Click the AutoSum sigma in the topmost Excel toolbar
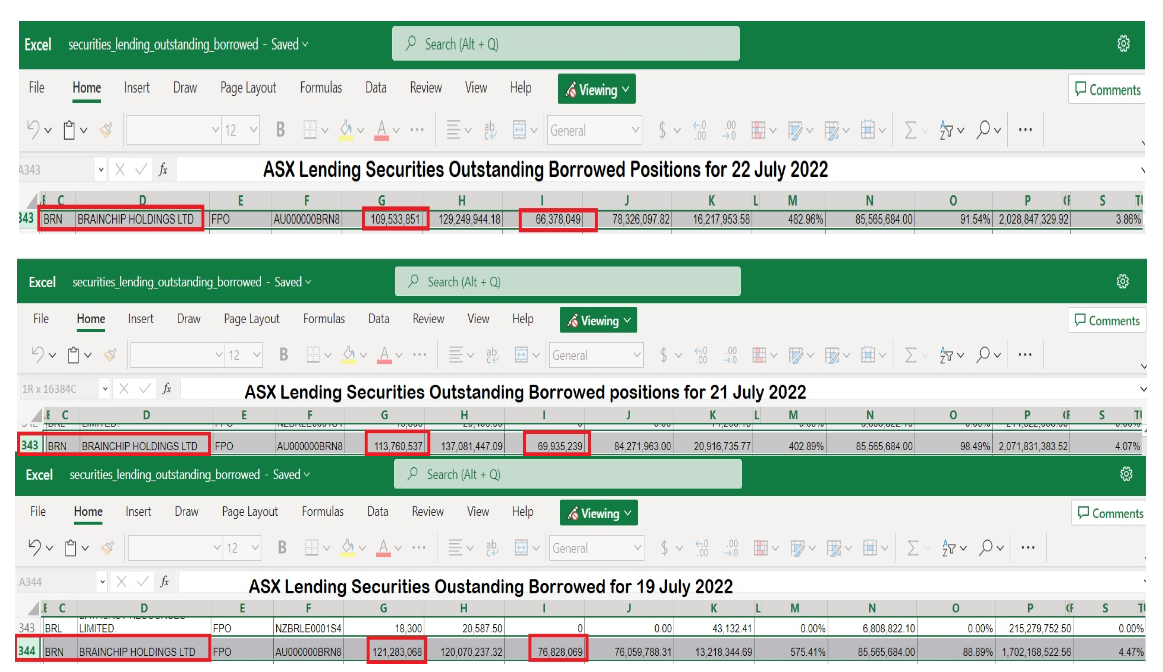The height and width of the screenshot is (672, 1163). pyautogui.click(x=910, y=130)
